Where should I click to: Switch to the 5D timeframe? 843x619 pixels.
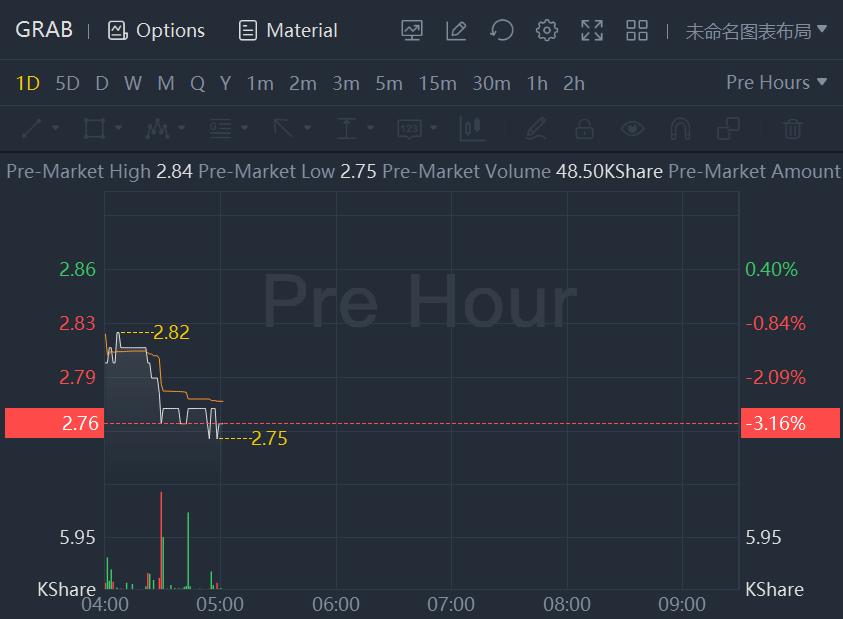coord(67,84)
